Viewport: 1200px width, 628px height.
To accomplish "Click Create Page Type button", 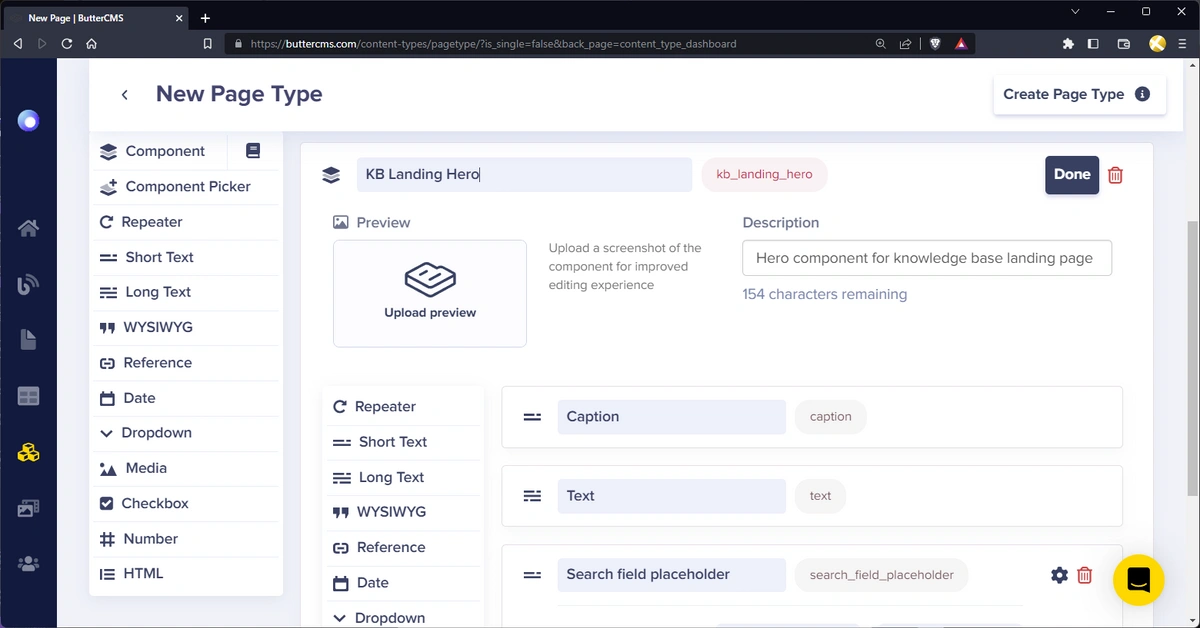I will pyautogui.click(x=1079, y=94).
